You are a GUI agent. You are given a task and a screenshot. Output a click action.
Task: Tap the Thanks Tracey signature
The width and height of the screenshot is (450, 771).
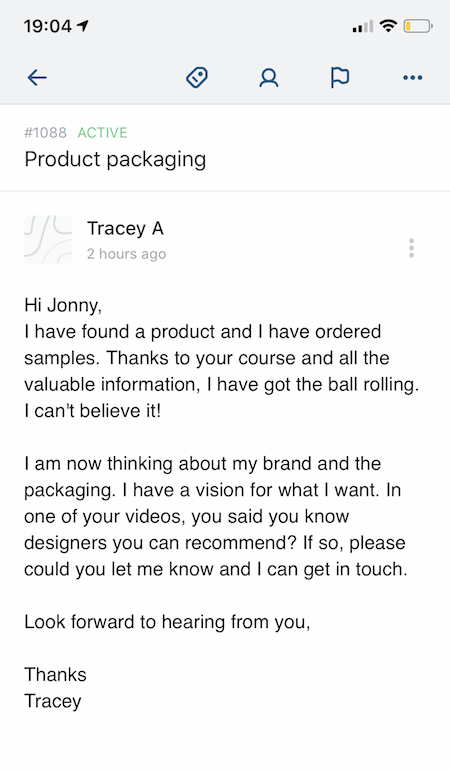[x=55, y=688]
